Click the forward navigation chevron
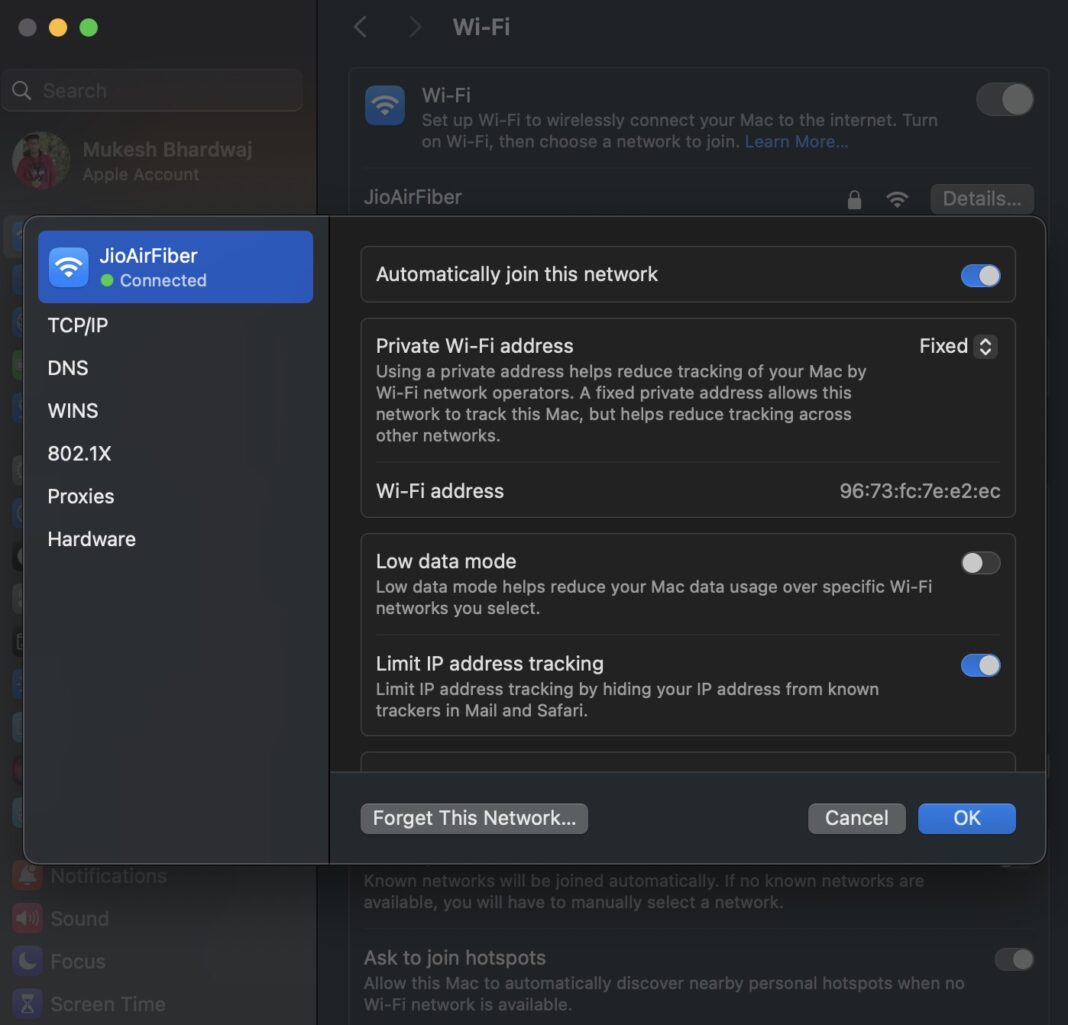 (414, 27)
